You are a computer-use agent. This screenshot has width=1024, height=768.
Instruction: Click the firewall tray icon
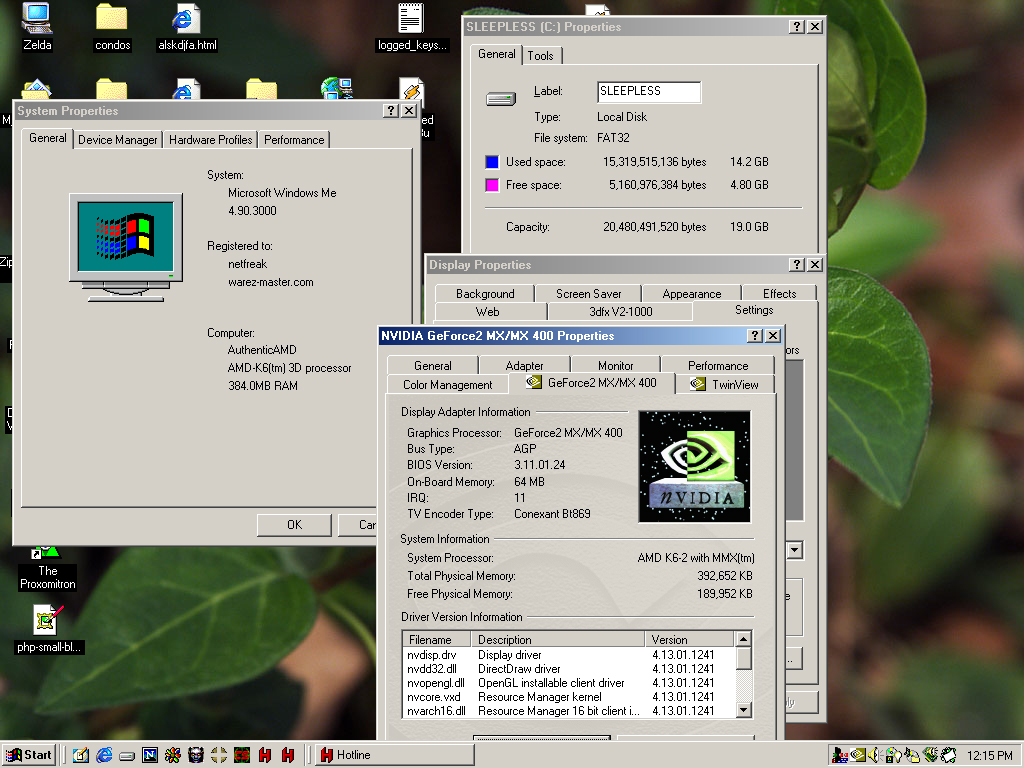840,756
